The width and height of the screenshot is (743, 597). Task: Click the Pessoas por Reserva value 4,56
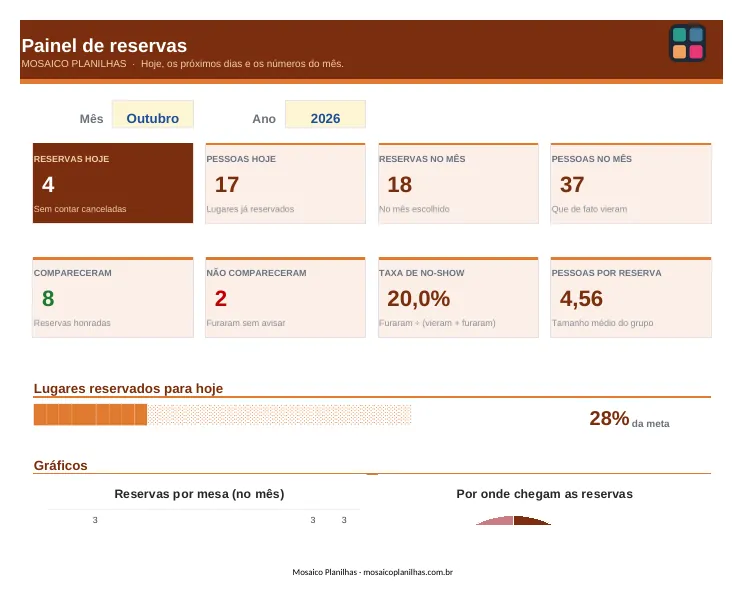click(581, 298)
